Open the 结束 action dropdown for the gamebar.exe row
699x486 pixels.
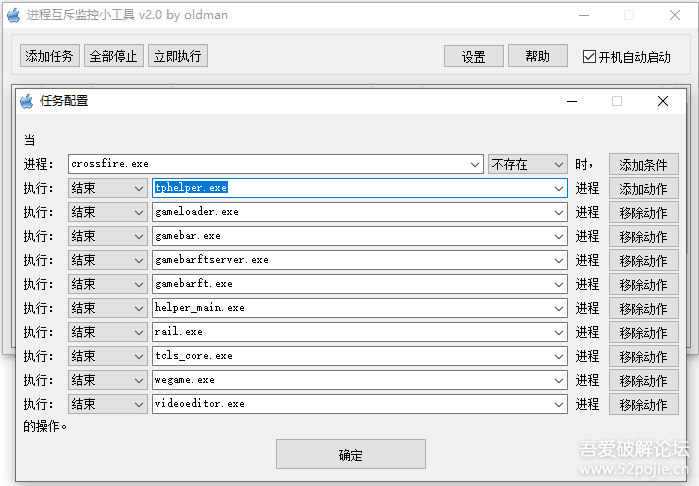click(108, 236)
